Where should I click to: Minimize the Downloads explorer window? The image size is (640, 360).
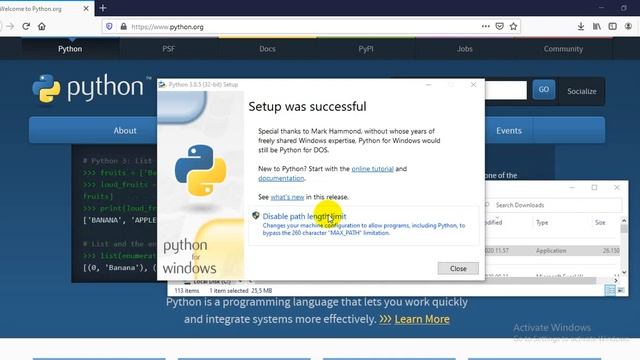point(572,187)
